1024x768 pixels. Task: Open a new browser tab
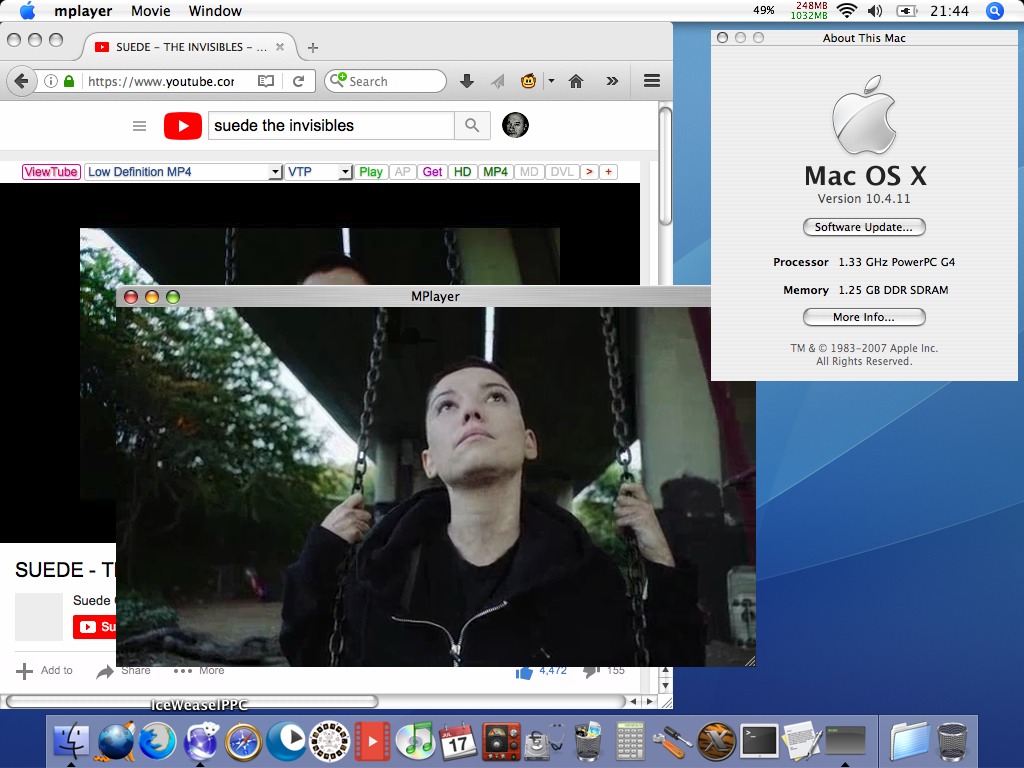(x=313, y=48)
